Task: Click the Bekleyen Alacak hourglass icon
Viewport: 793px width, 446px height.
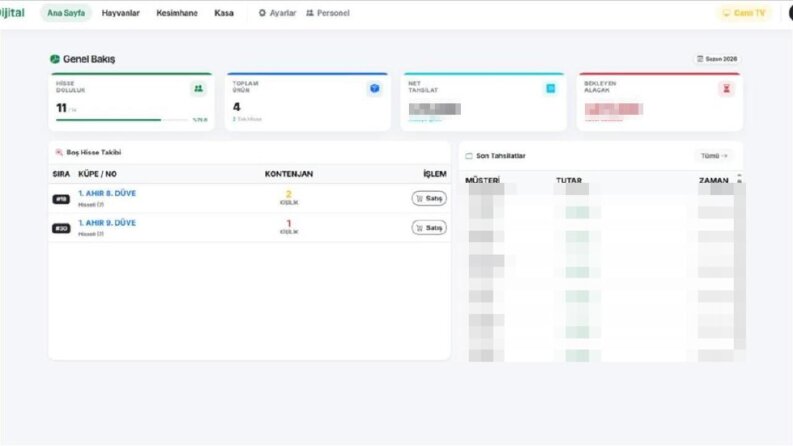Action: point(726,89)
